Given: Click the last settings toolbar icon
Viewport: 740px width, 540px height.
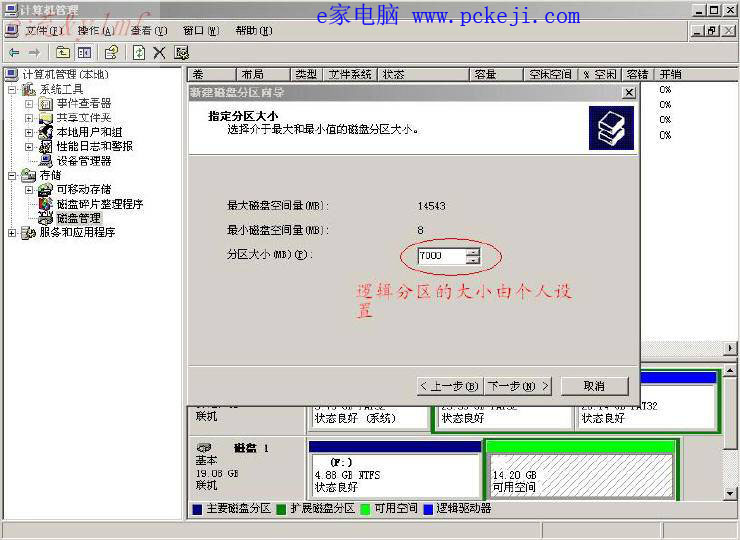Looking at the screenshot, I should pos(182,52).
